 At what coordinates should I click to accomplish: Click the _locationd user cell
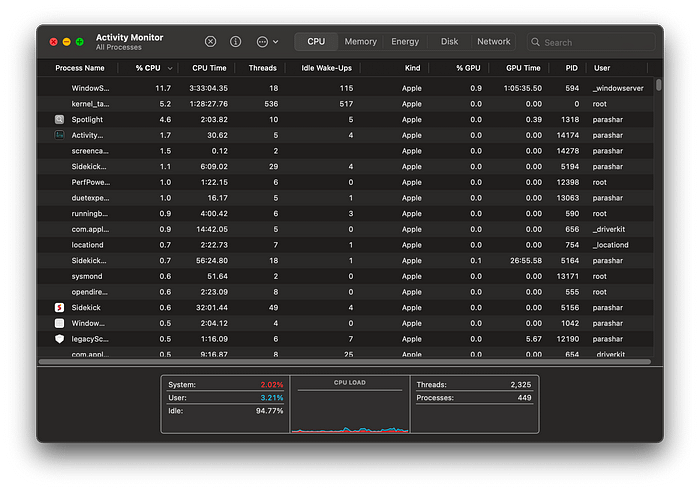click(x=610, y=245)
